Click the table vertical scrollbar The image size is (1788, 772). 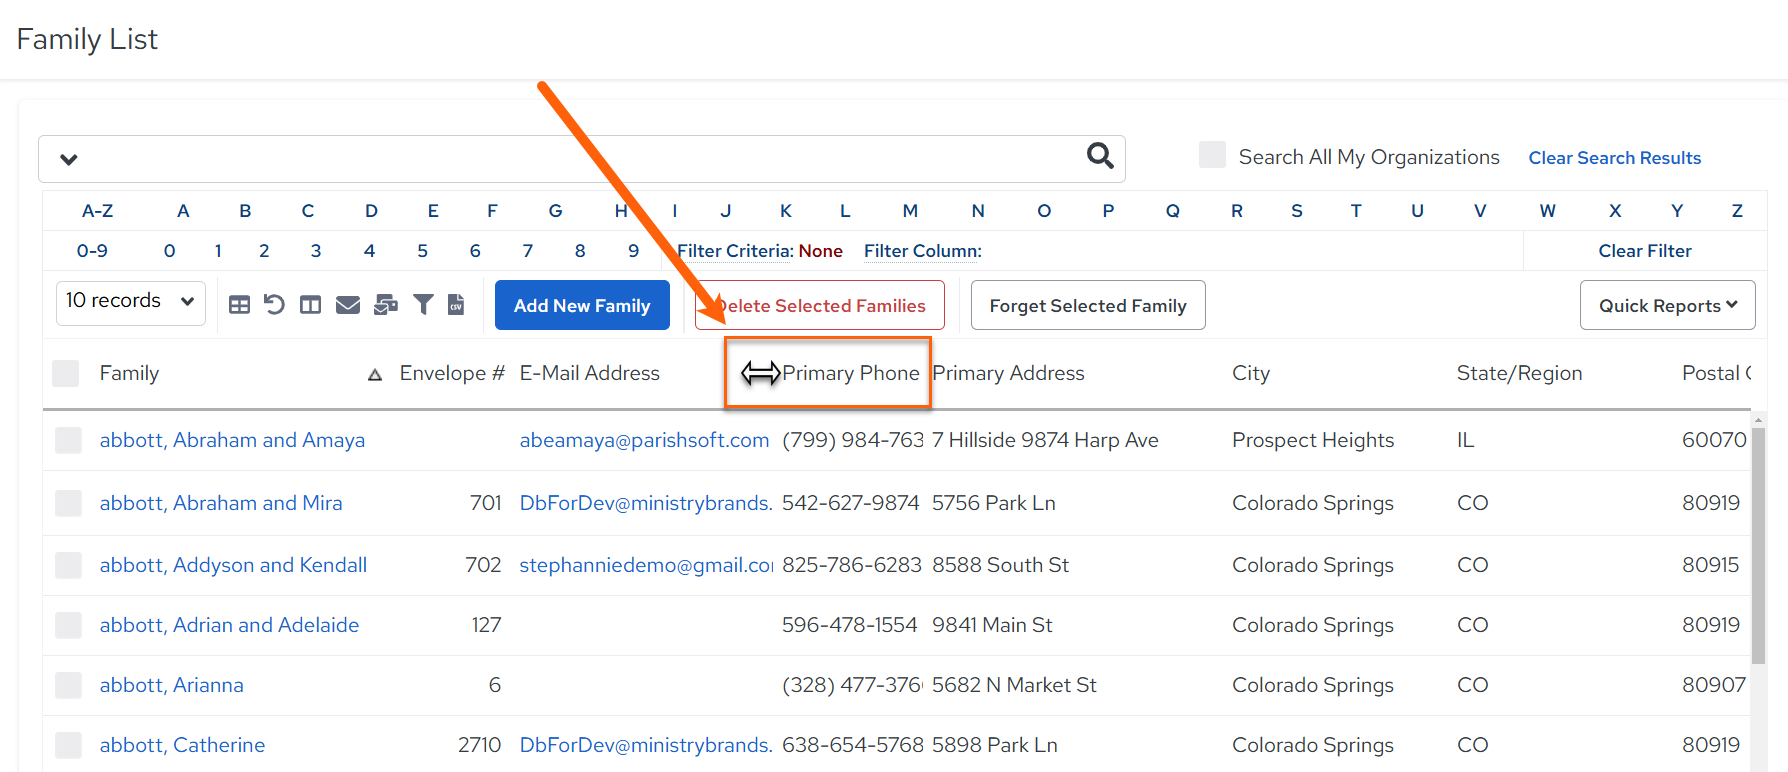[x=1759, y=545]
